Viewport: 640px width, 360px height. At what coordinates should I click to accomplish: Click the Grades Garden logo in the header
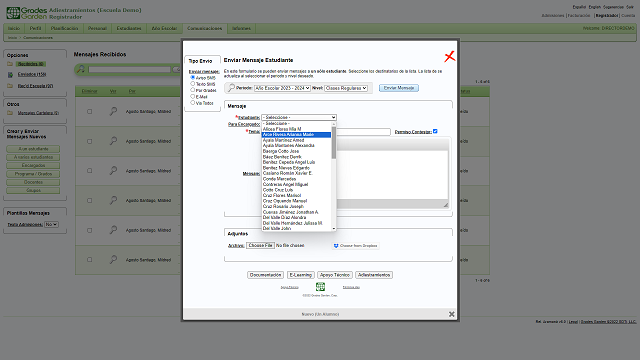pyautogui.click(x=27, y=13)
